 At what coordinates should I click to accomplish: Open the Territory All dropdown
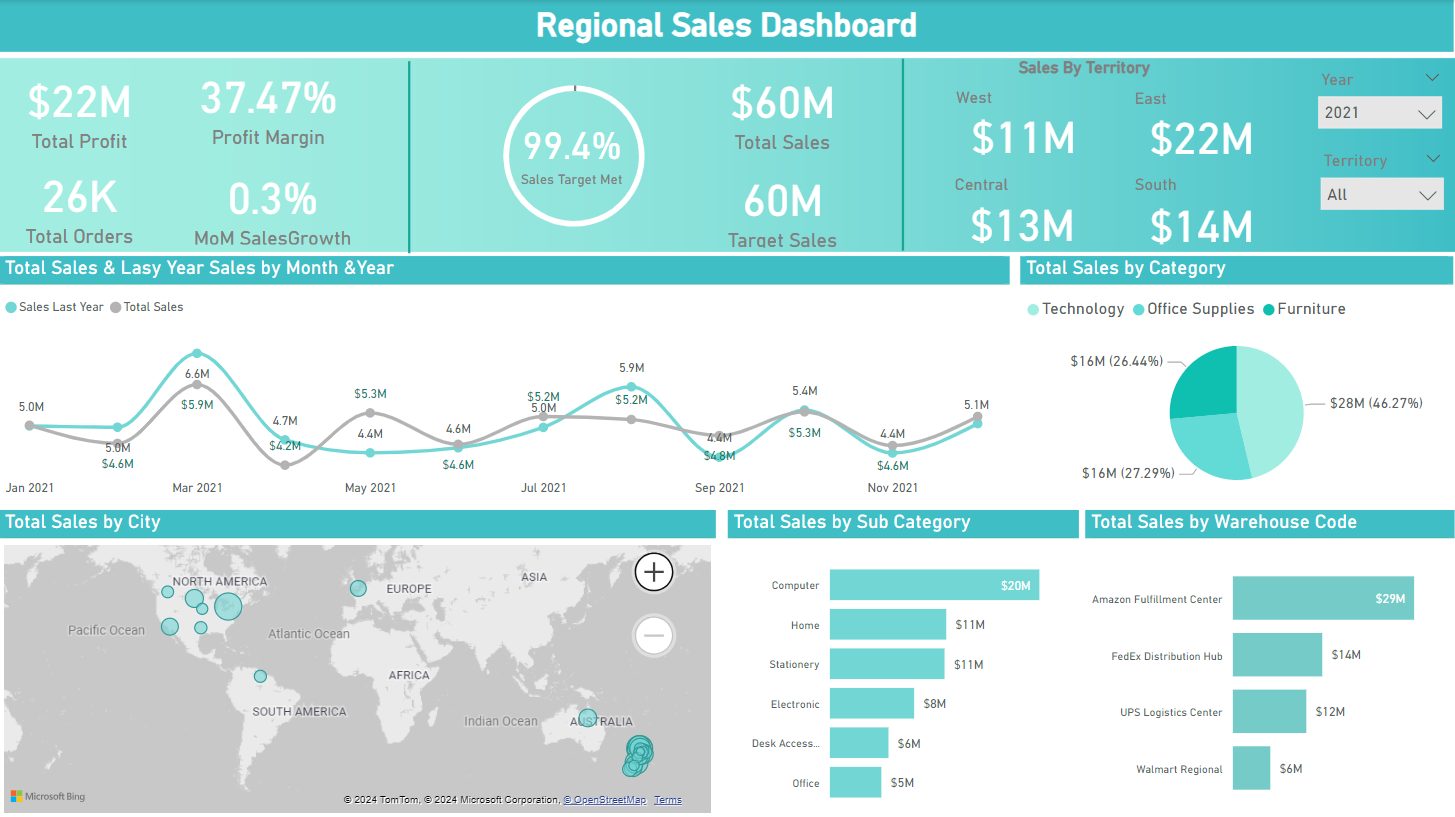coord(1381,194)
